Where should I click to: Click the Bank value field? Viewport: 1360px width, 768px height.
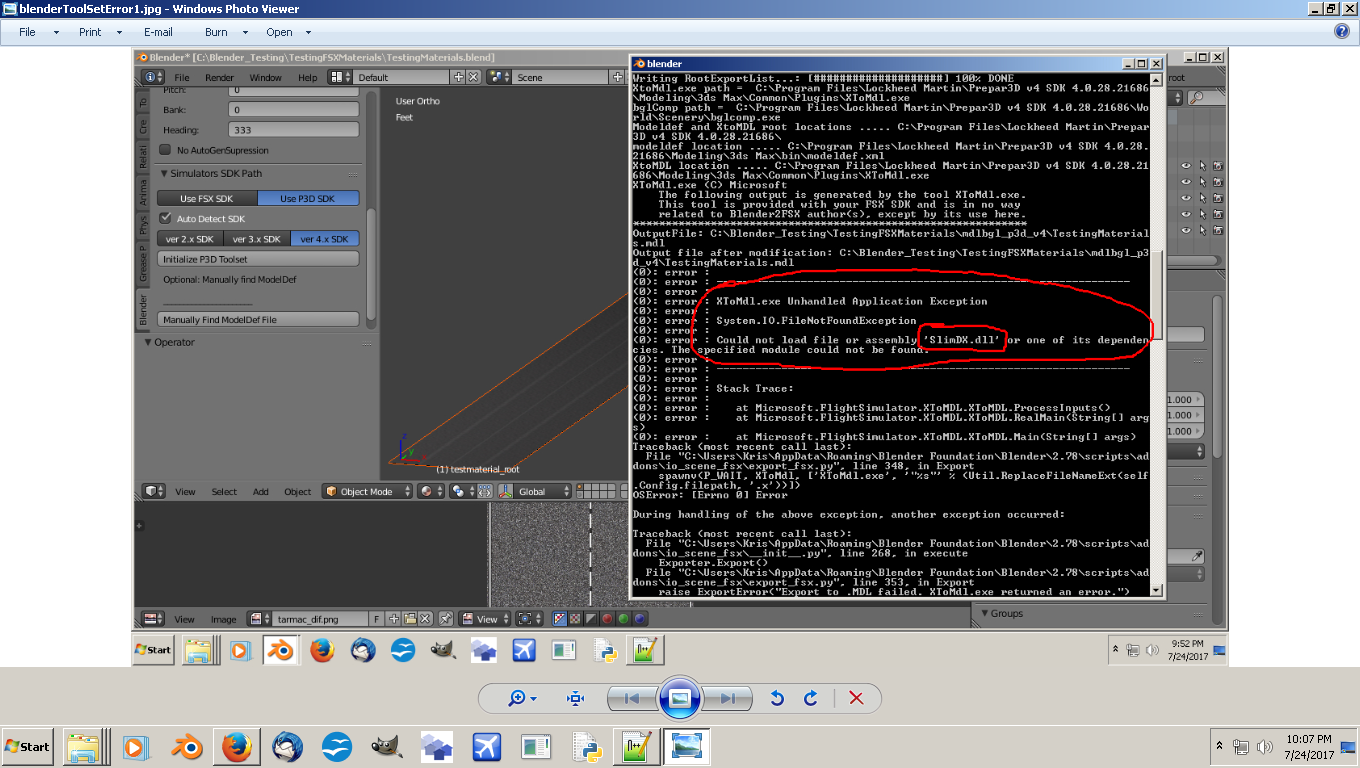(294, 110)
